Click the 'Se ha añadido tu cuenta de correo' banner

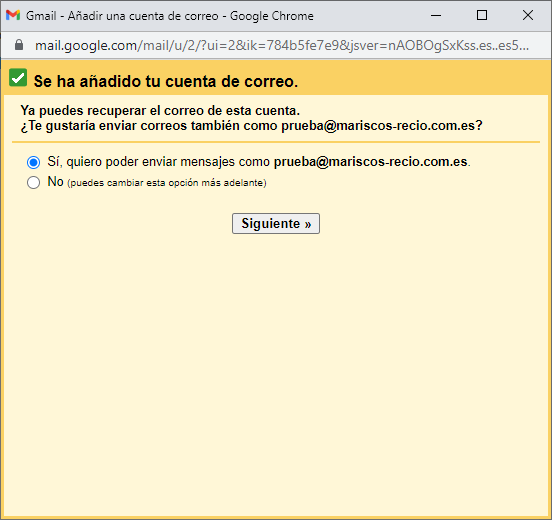[166, 81]
